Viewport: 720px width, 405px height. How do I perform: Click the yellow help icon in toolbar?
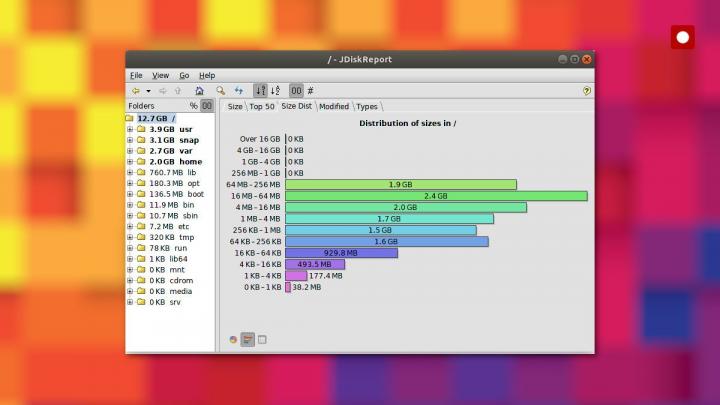tap(586, 90)
